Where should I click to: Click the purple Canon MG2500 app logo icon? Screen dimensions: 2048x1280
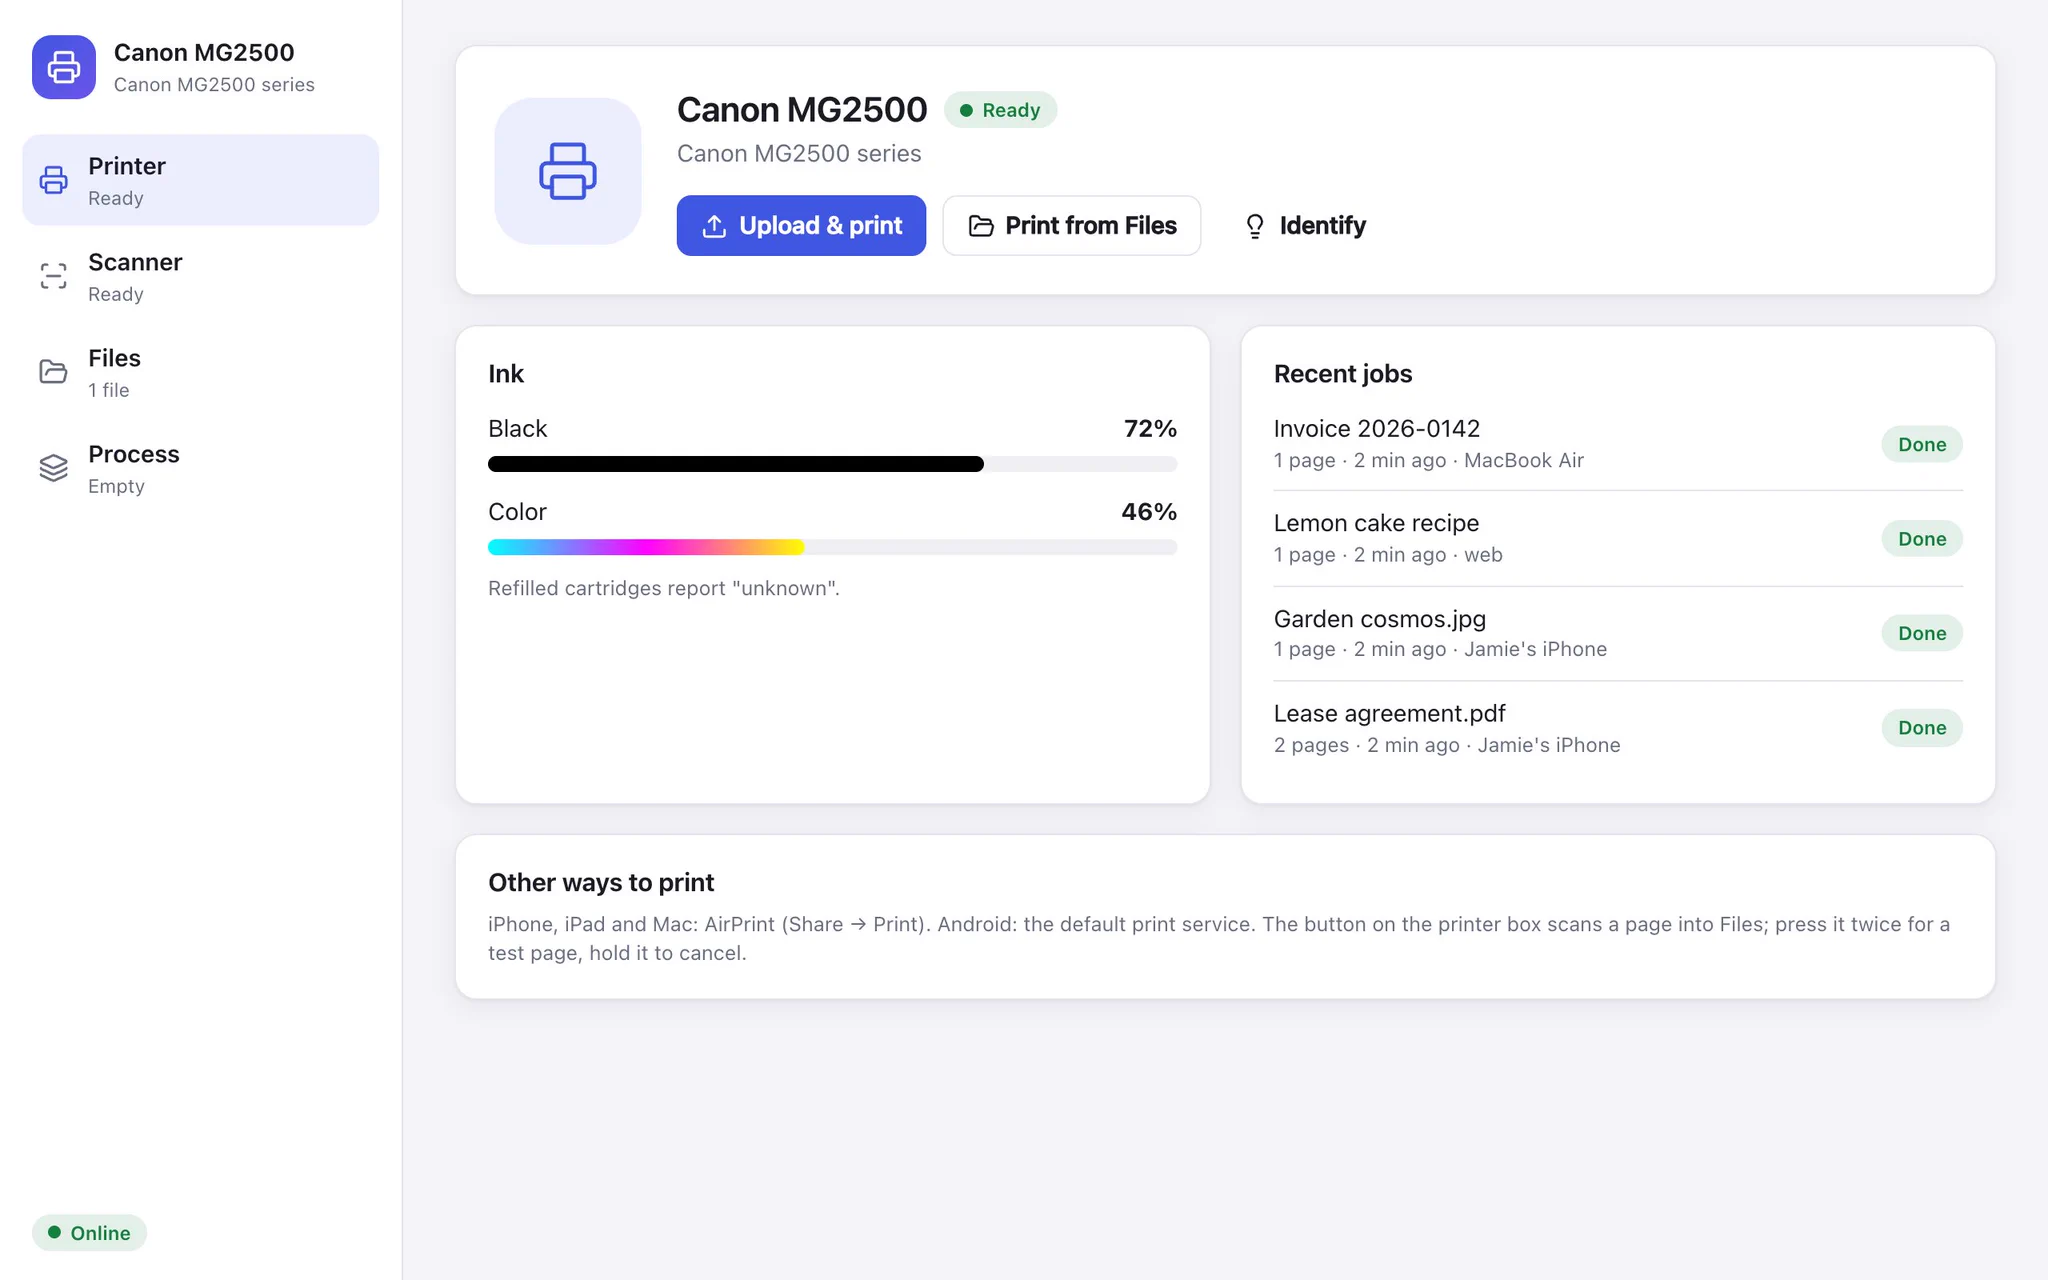[64, 67]
